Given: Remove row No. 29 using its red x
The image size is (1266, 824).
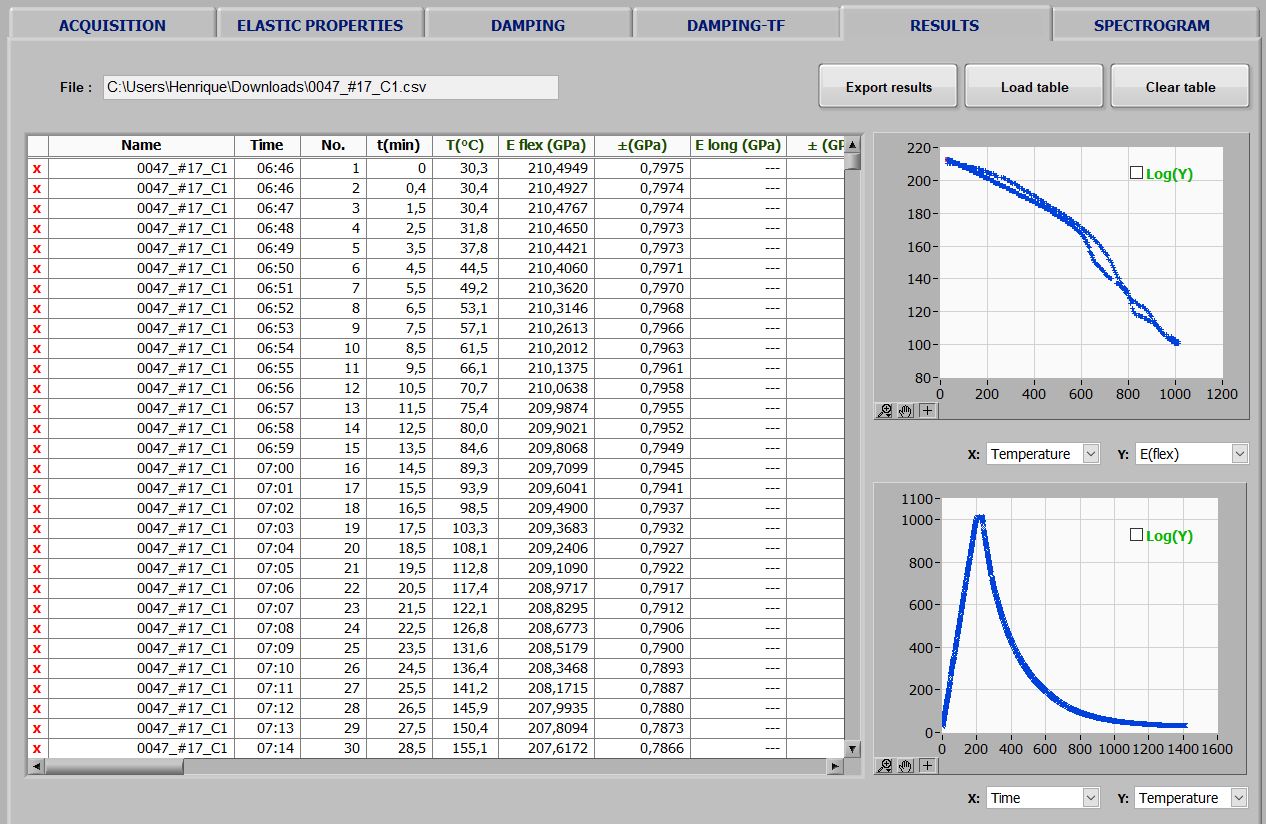Looking at the screenshot, I should [37, 728].
